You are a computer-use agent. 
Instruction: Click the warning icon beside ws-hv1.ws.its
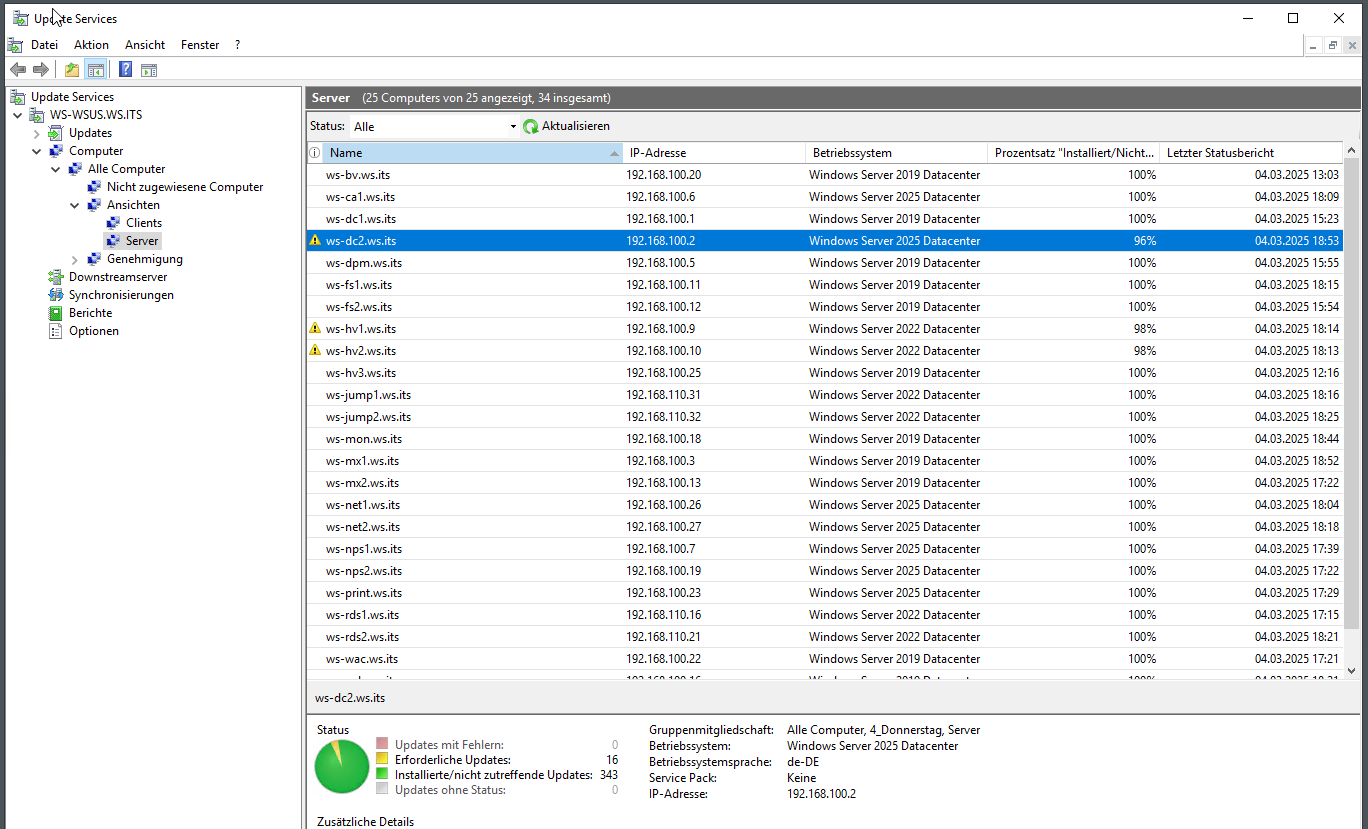(315, 329)
